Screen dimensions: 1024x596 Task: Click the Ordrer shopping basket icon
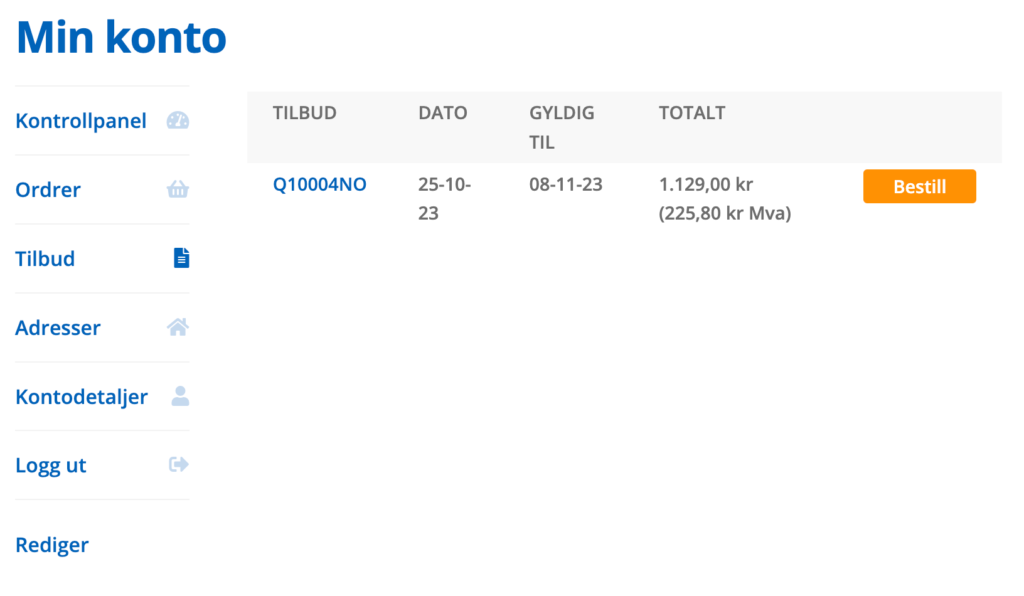(178, 189)
